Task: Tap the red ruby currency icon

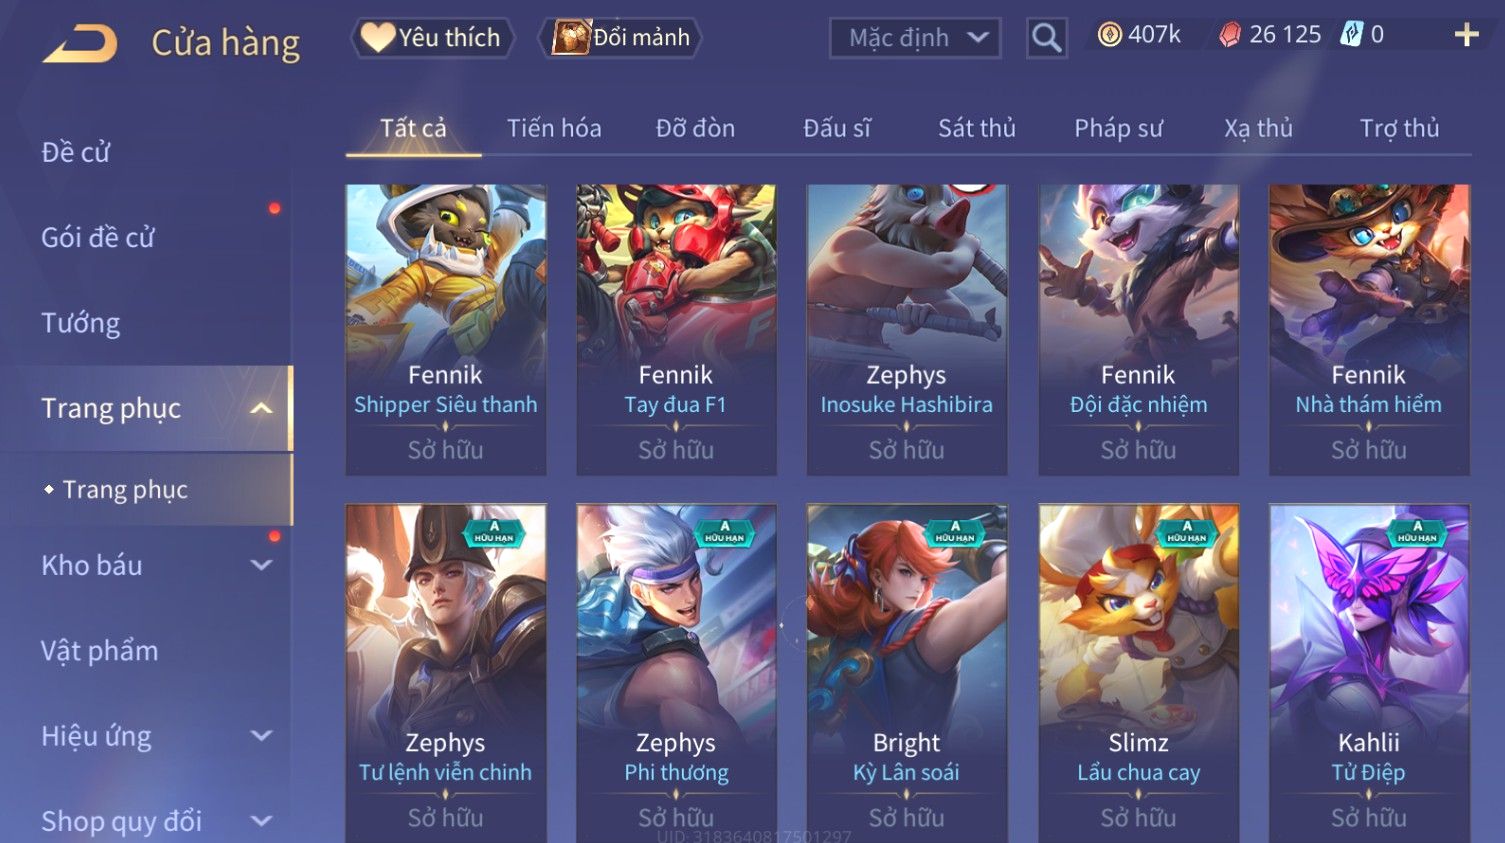Action: tap(1230, 35)
